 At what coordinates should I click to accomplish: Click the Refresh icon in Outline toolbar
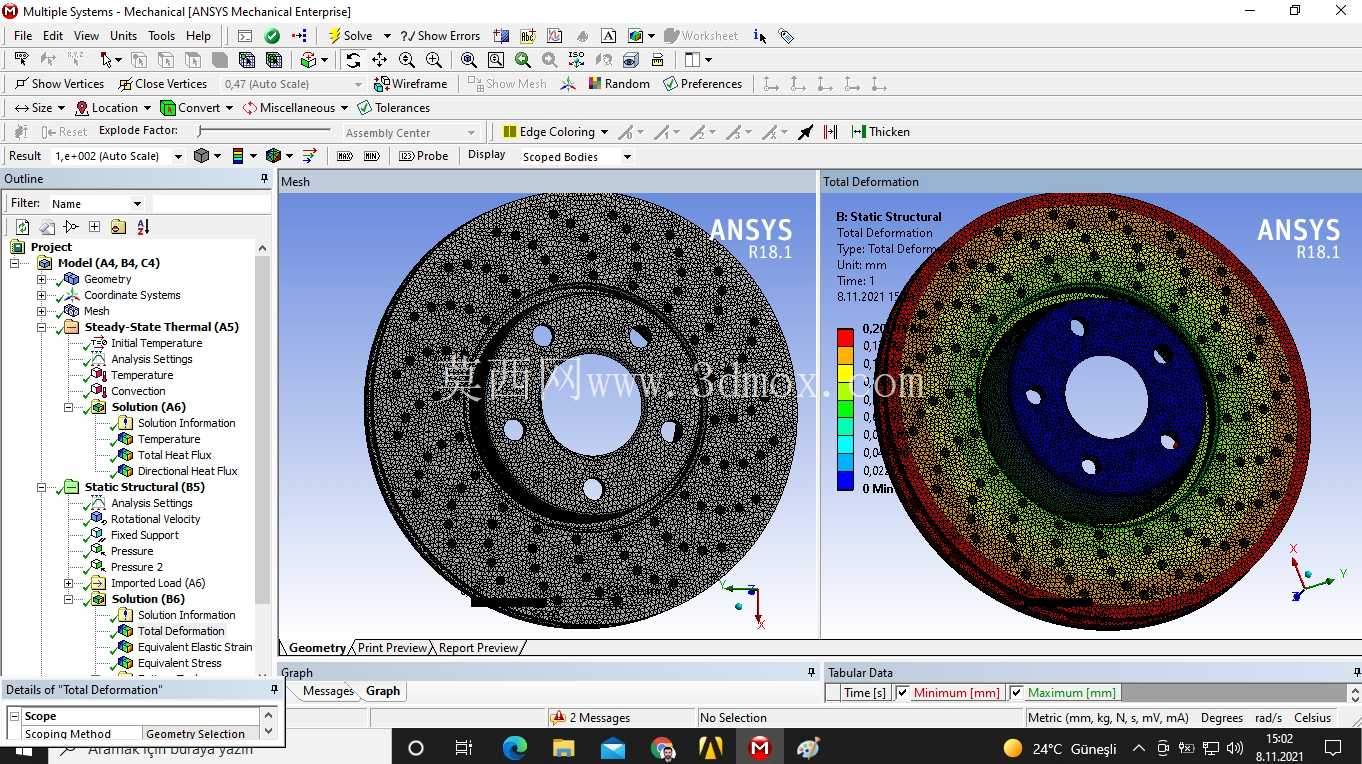(23, 227)
